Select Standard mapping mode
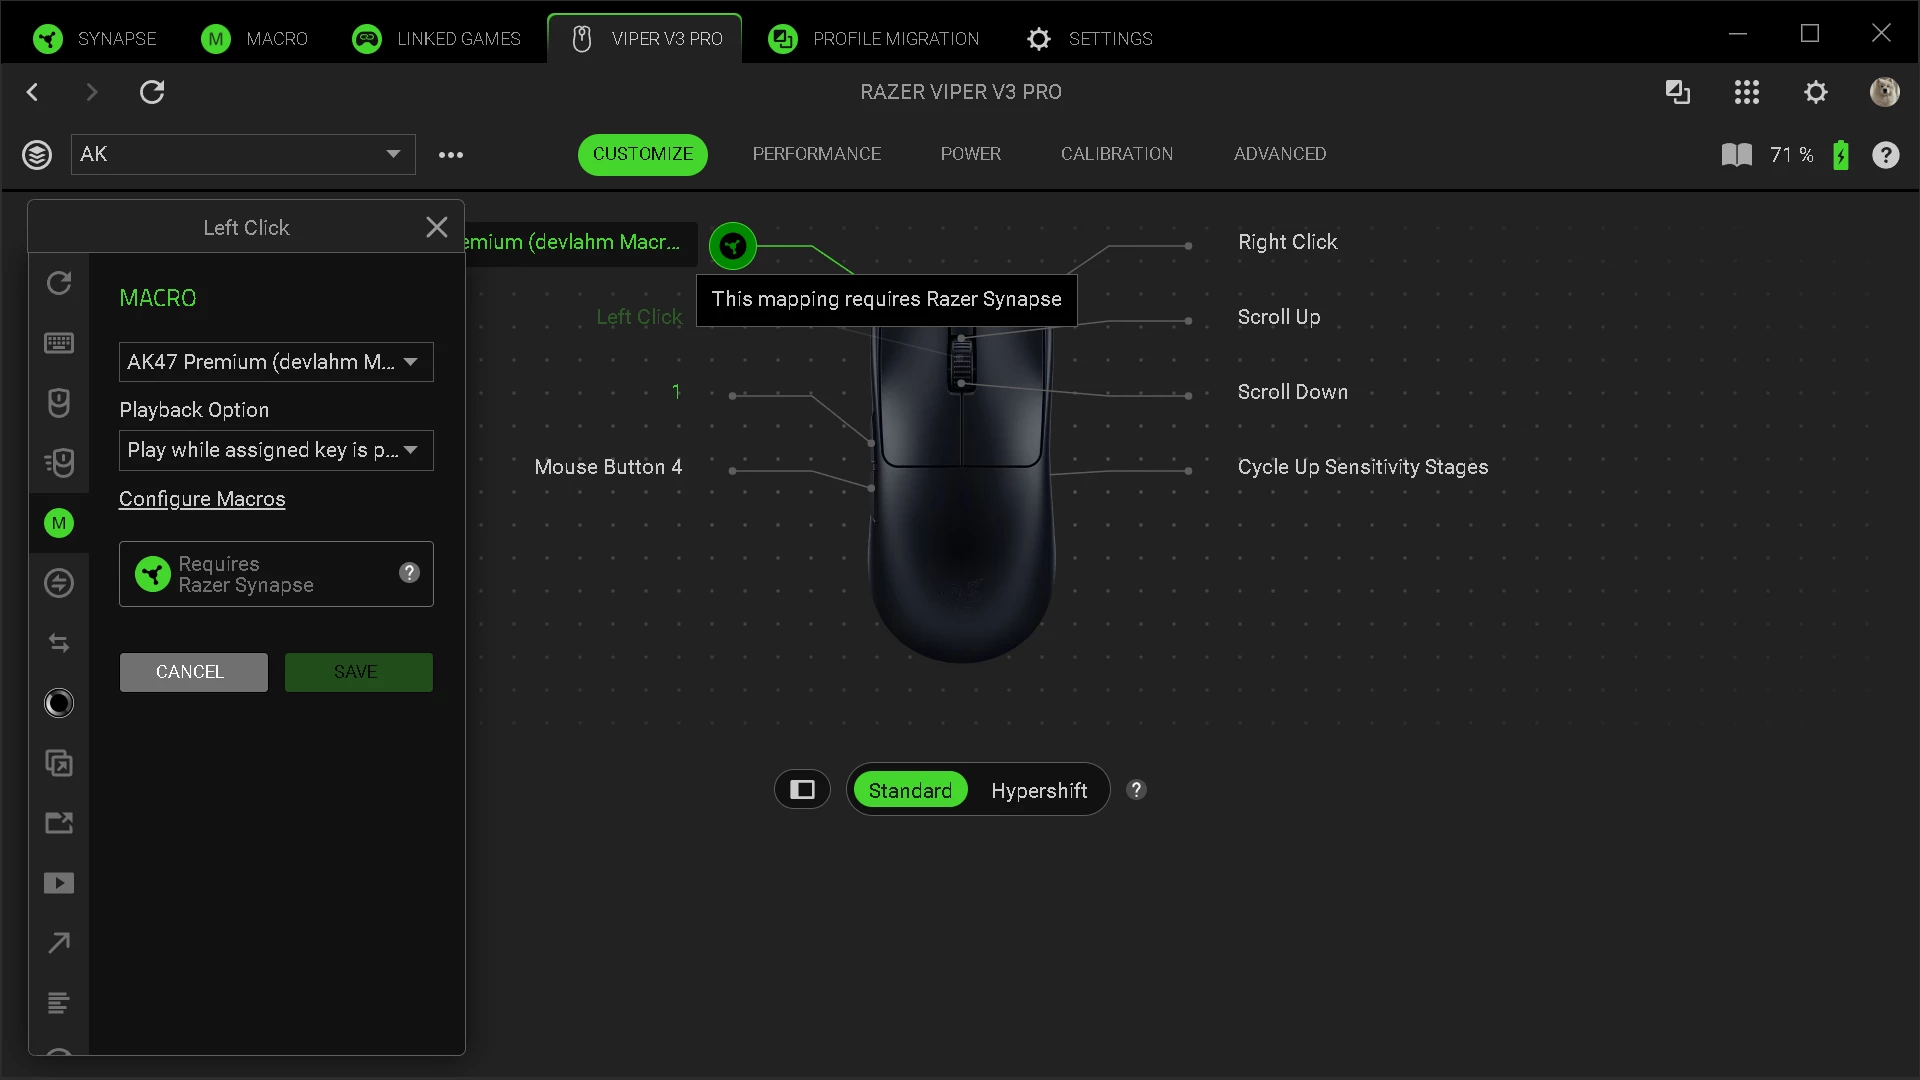 pos(910,790)
